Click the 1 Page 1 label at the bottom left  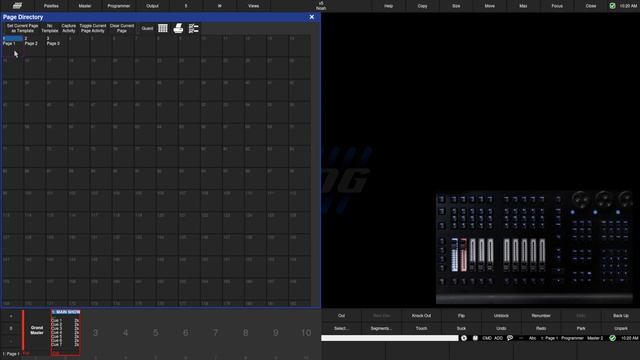tap(11, 354)
